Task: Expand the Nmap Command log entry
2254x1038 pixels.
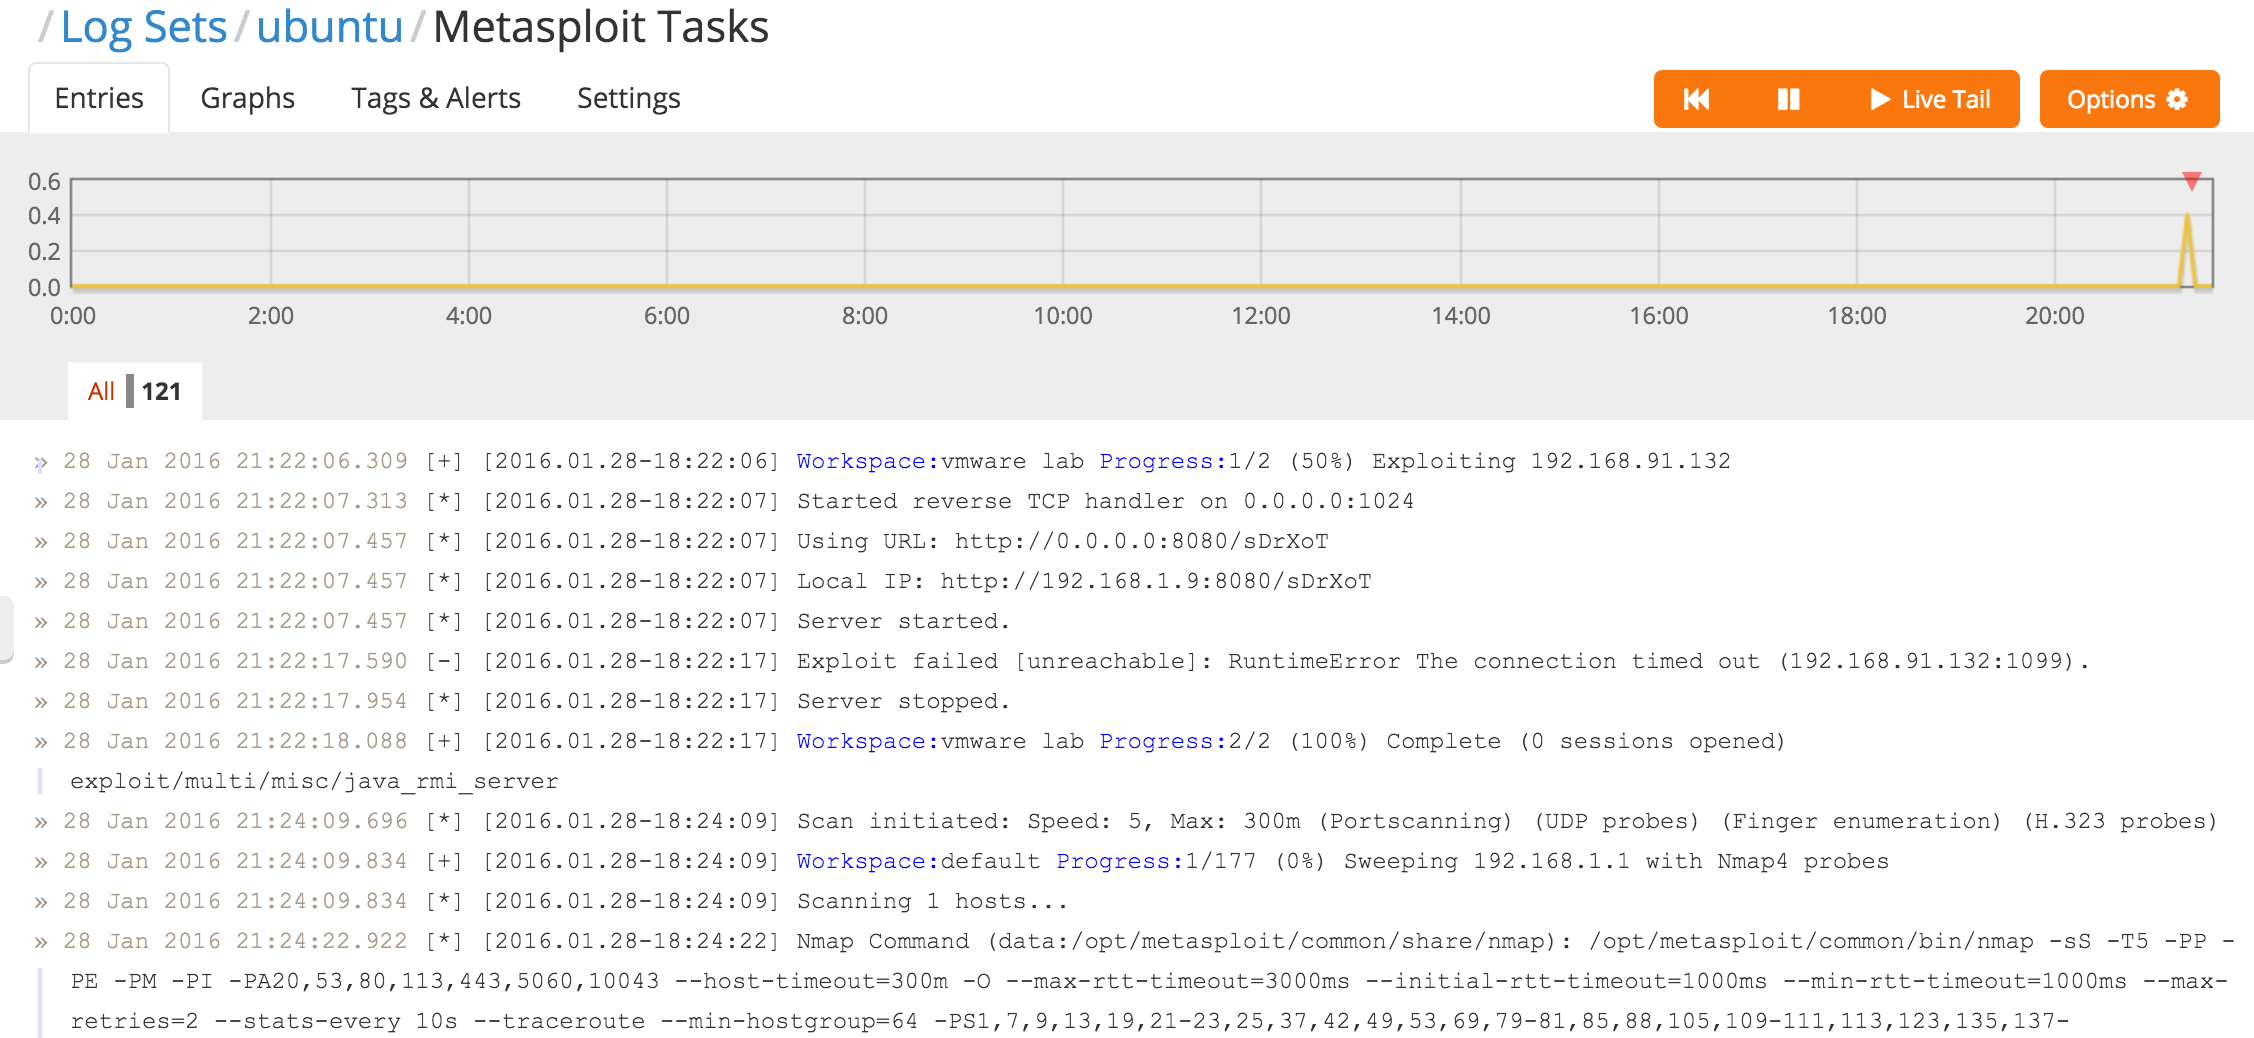Action: click(x=41, y=942)
